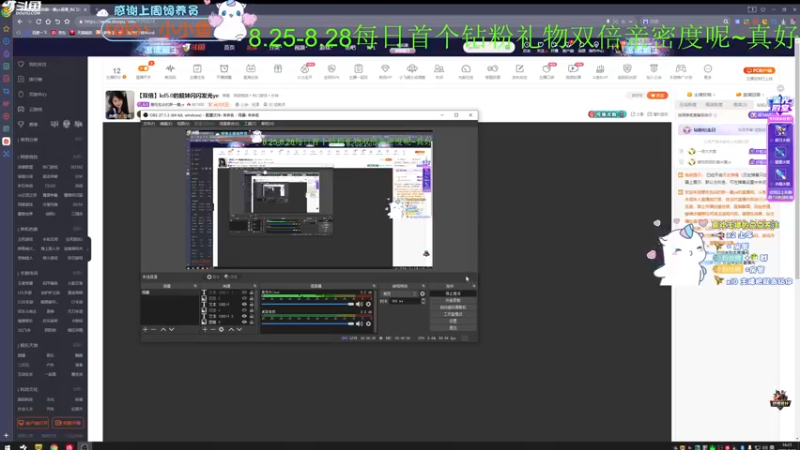Toggle visibility of sixth source row
The image size is (800, 450).
244,322
